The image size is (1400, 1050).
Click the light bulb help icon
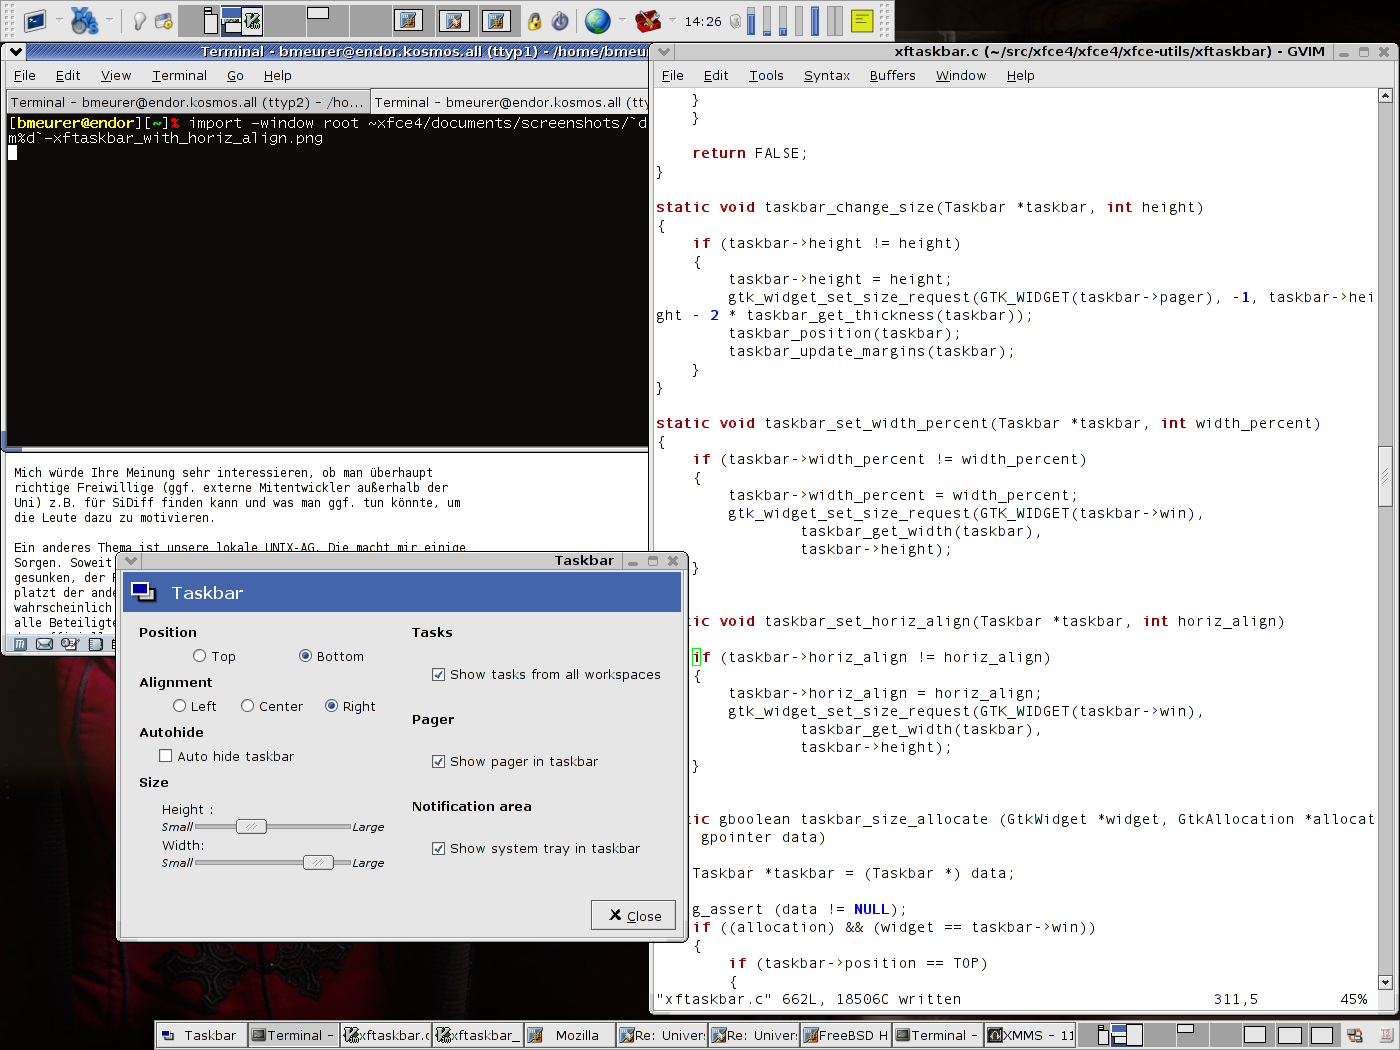140,20
